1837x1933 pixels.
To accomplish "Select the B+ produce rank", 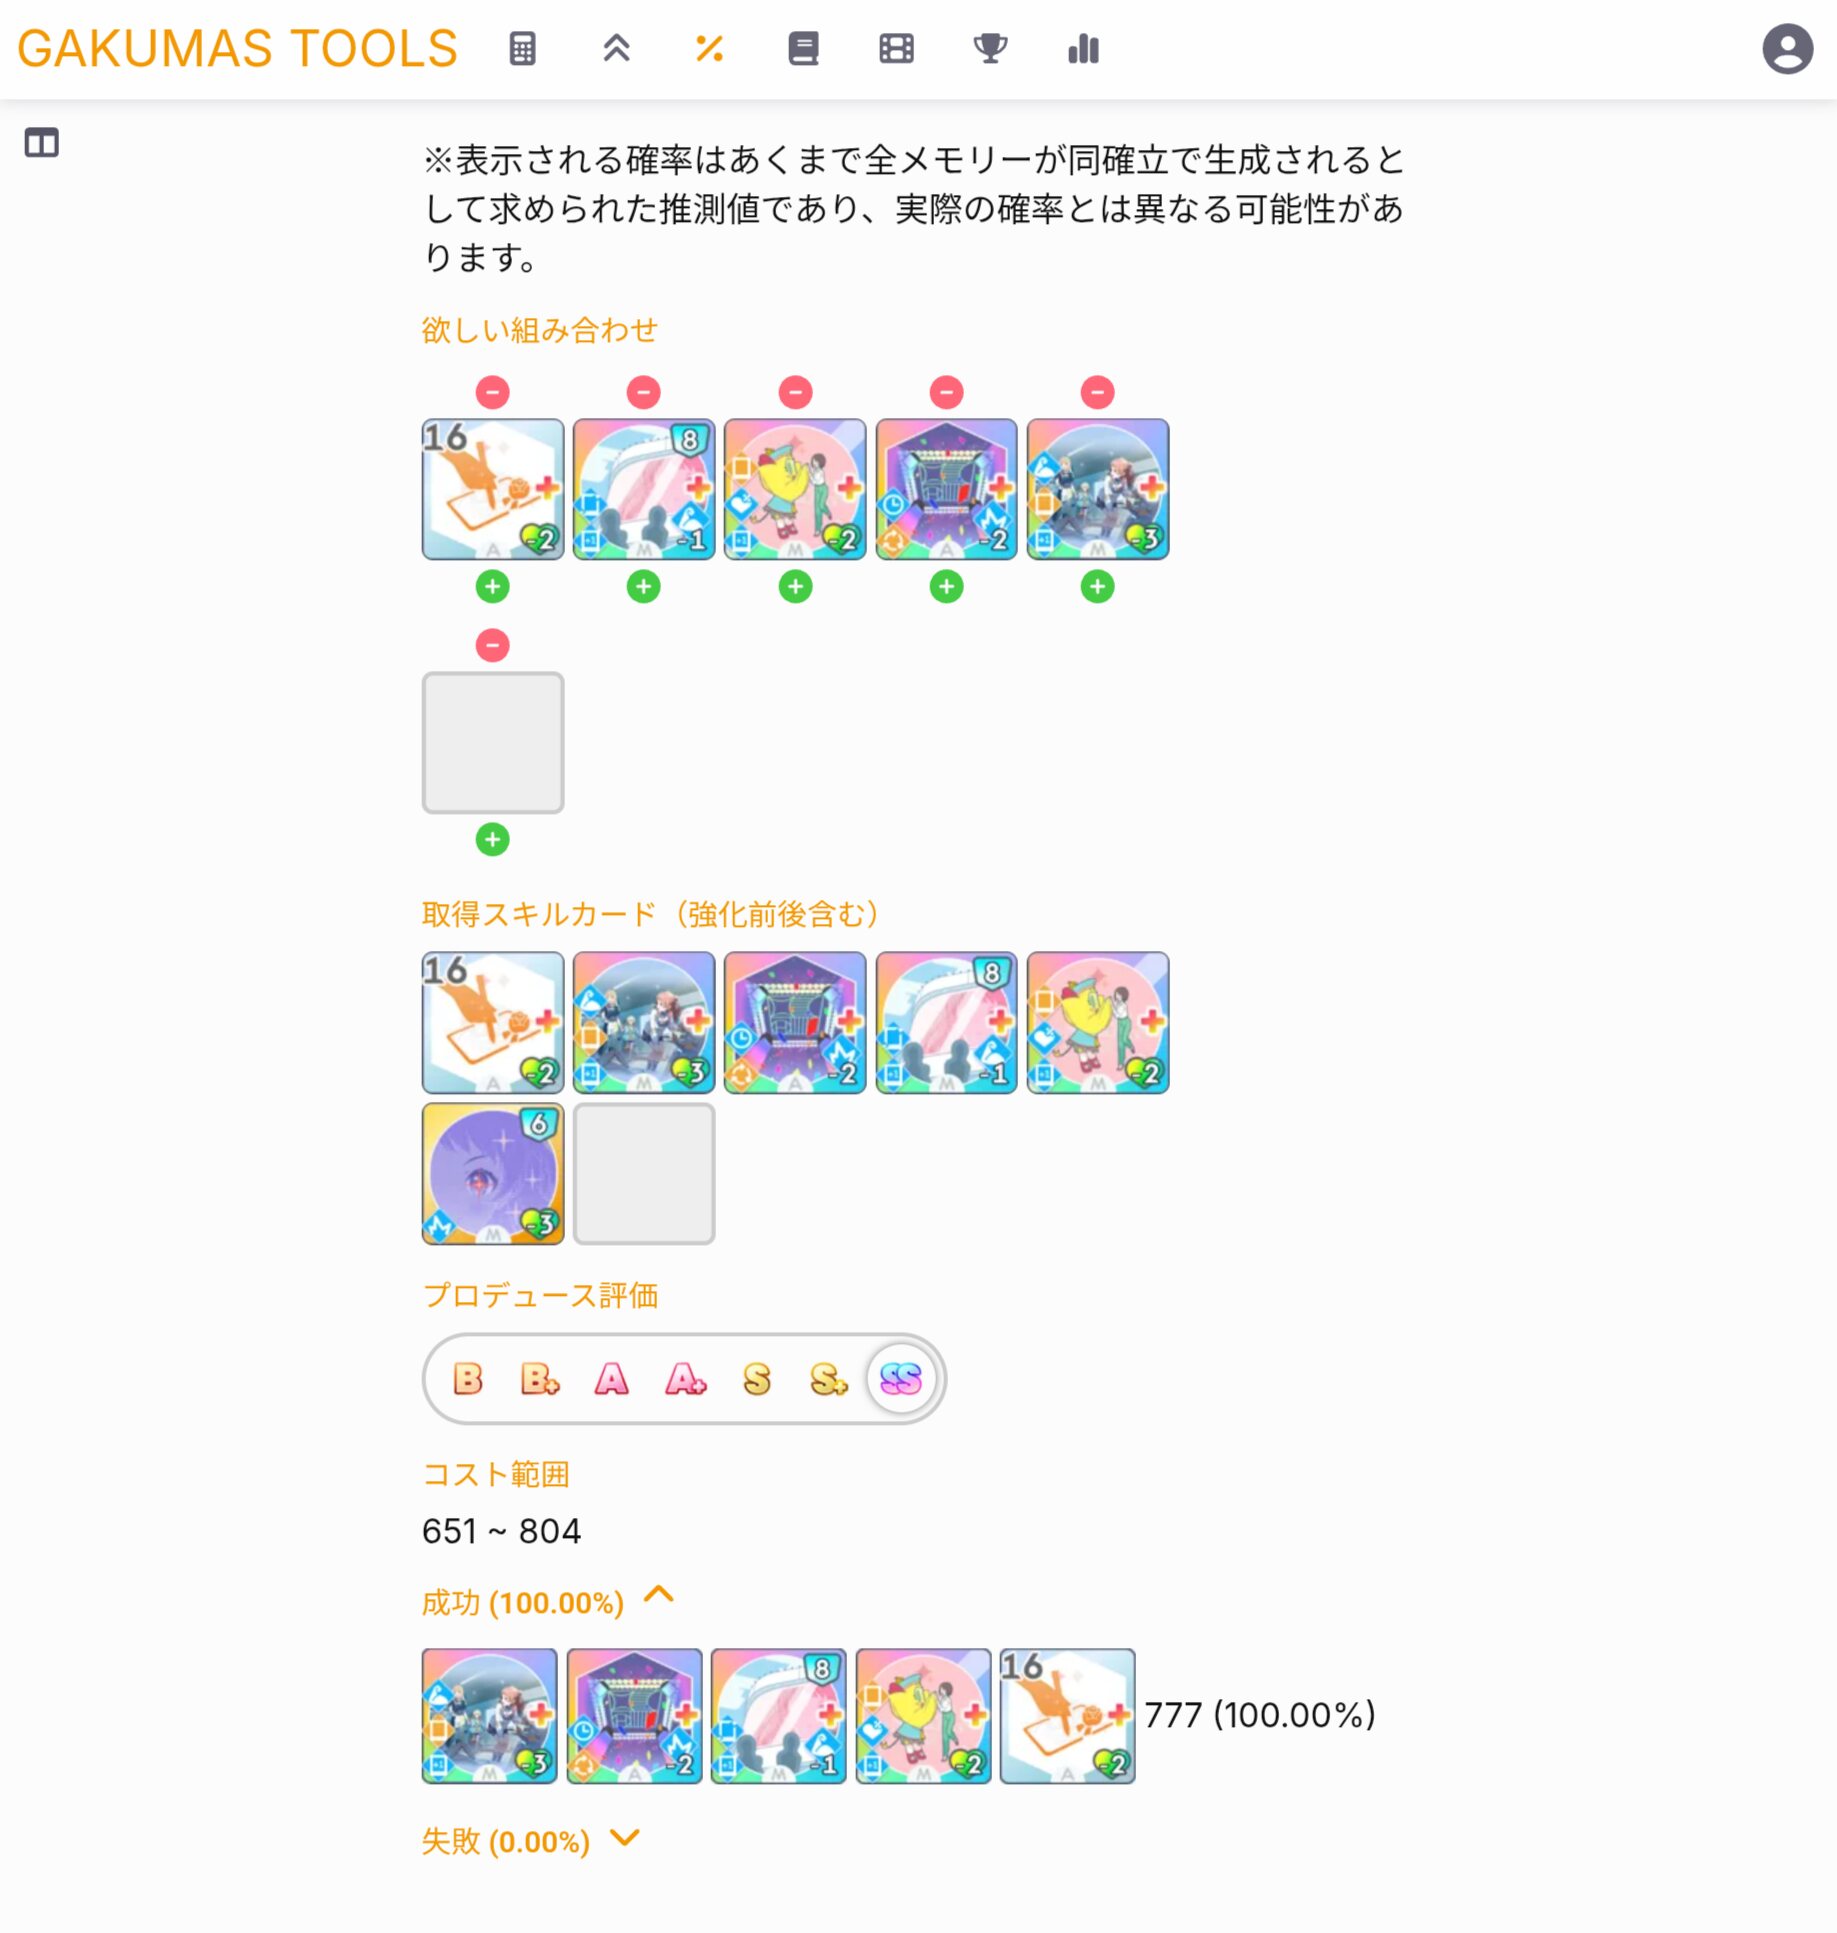I will [540, 1379].
